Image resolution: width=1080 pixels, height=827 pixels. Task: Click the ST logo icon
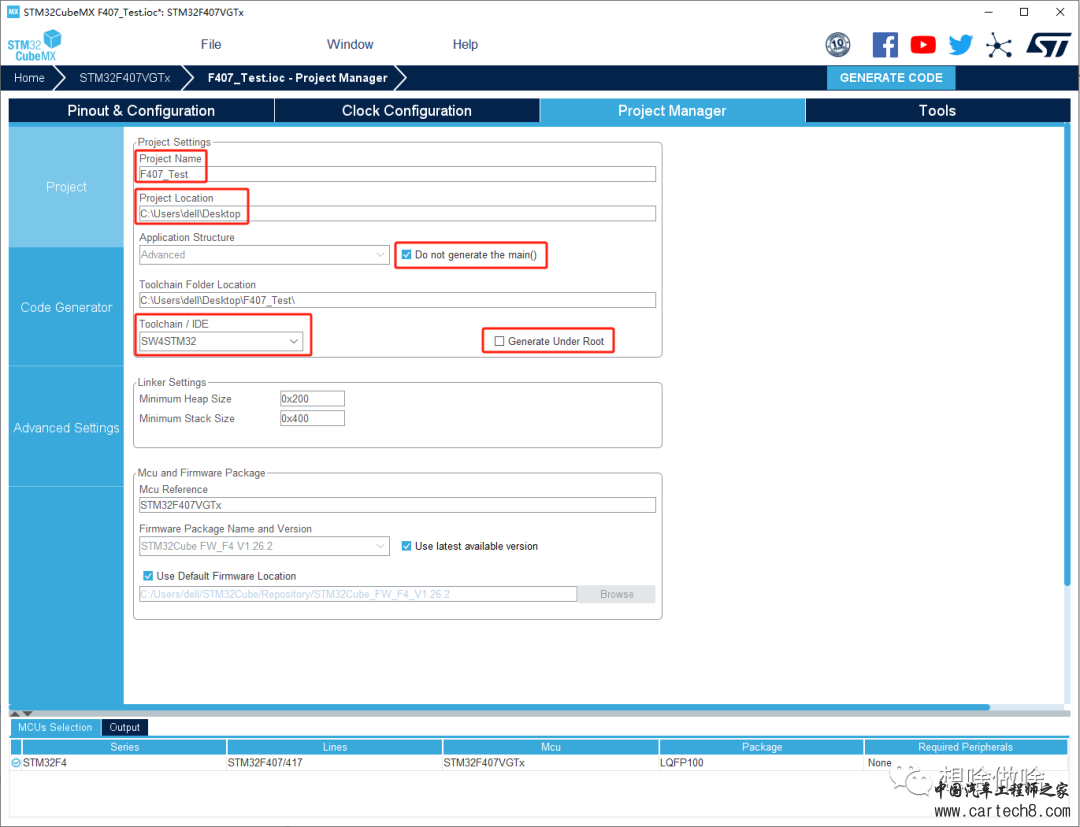tap(1048, 45)
